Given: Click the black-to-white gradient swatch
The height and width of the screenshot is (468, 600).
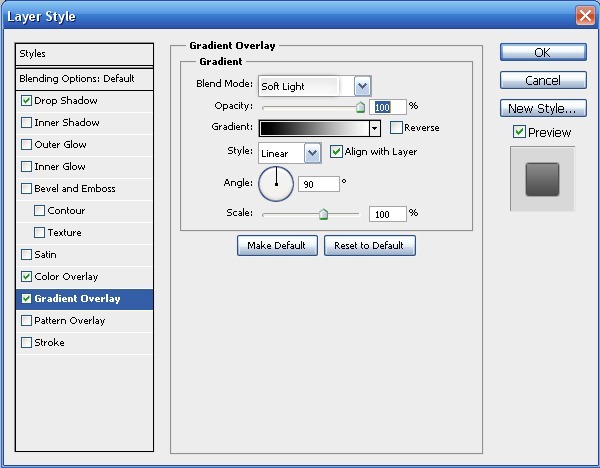Looking at the screenshot, I should coord(314,128).
